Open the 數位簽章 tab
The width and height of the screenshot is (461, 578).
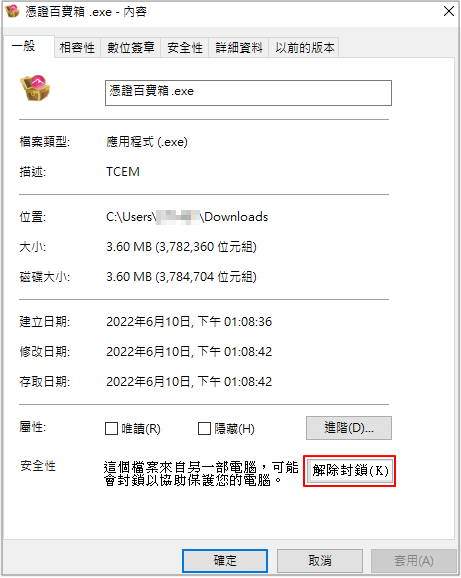click(131, 48)
